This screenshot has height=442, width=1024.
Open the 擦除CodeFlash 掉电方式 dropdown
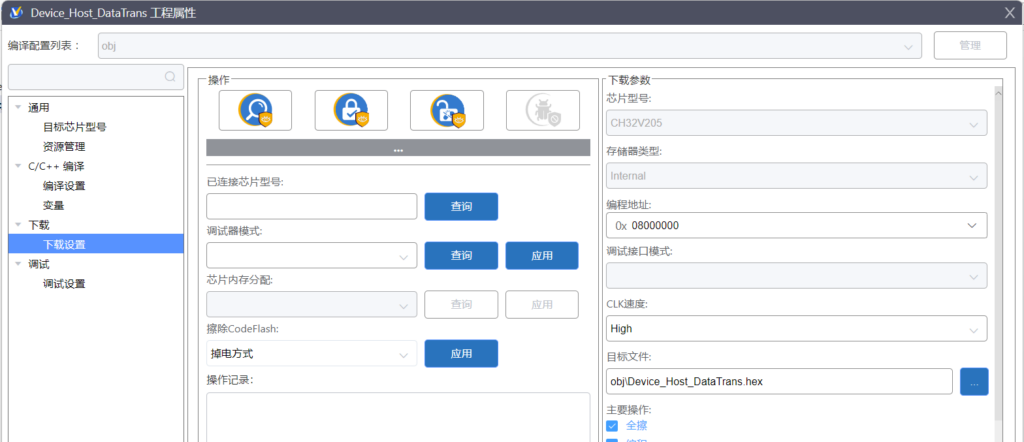pyautogui.click(x=312, y=354)
